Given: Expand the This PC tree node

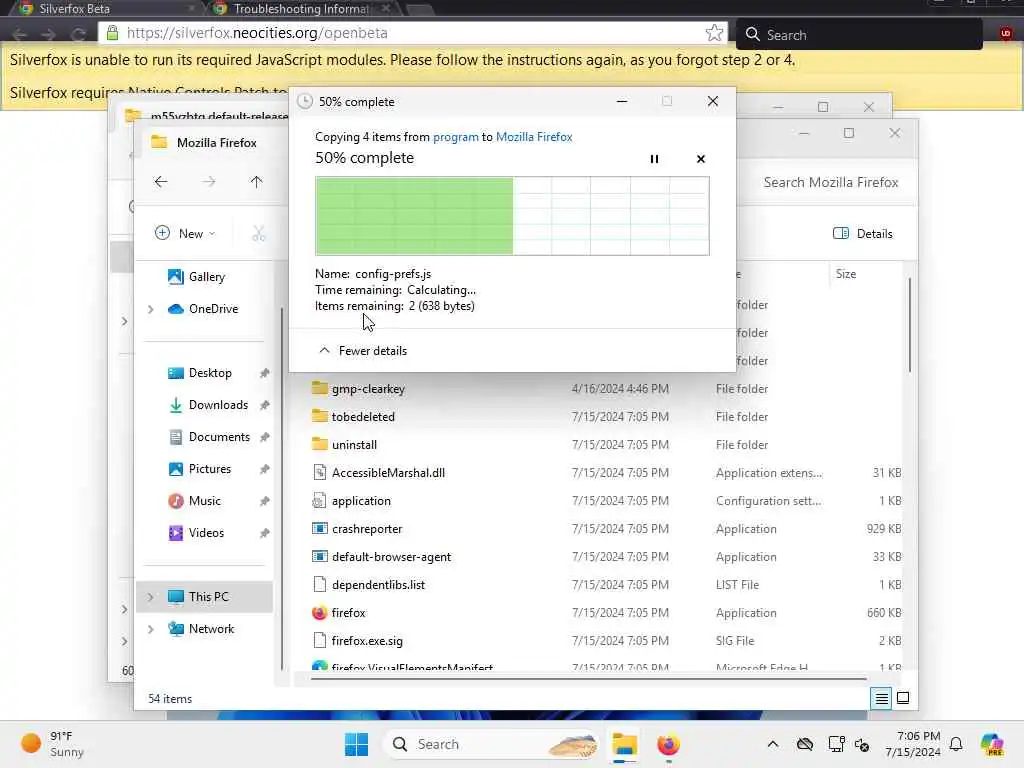Looking at the screenshot, I should 151,597.
